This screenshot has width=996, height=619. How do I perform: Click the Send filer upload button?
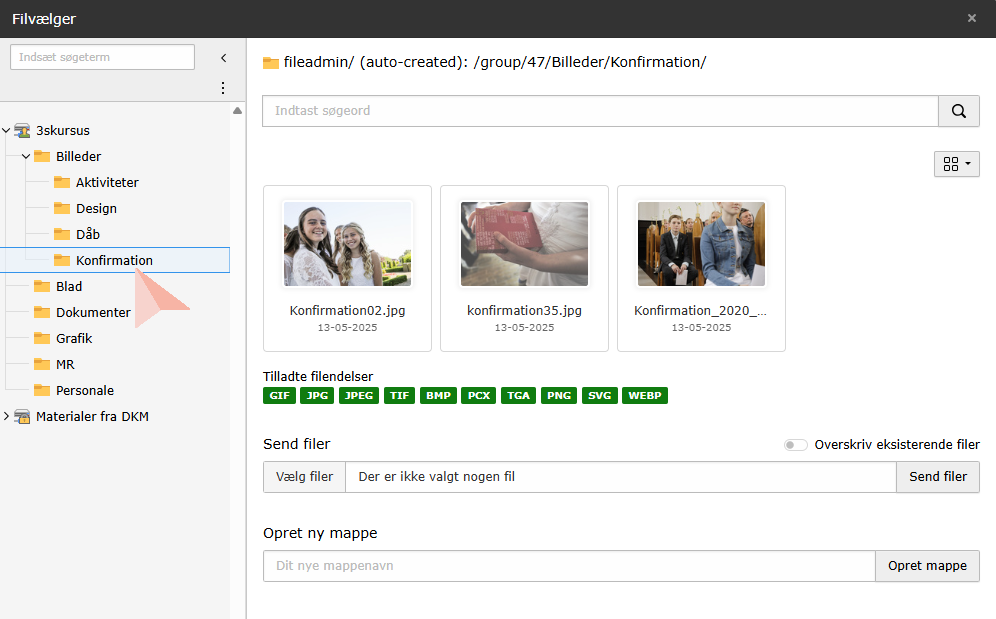tap(938, 477)
